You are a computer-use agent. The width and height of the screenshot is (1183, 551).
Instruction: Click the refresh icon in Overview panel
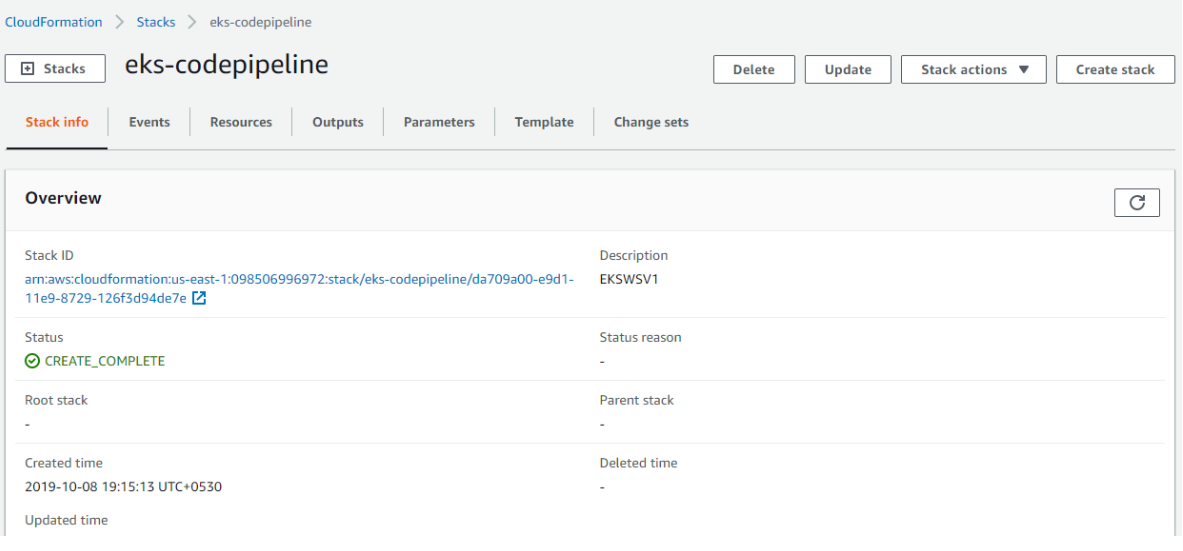[1136, 203]
